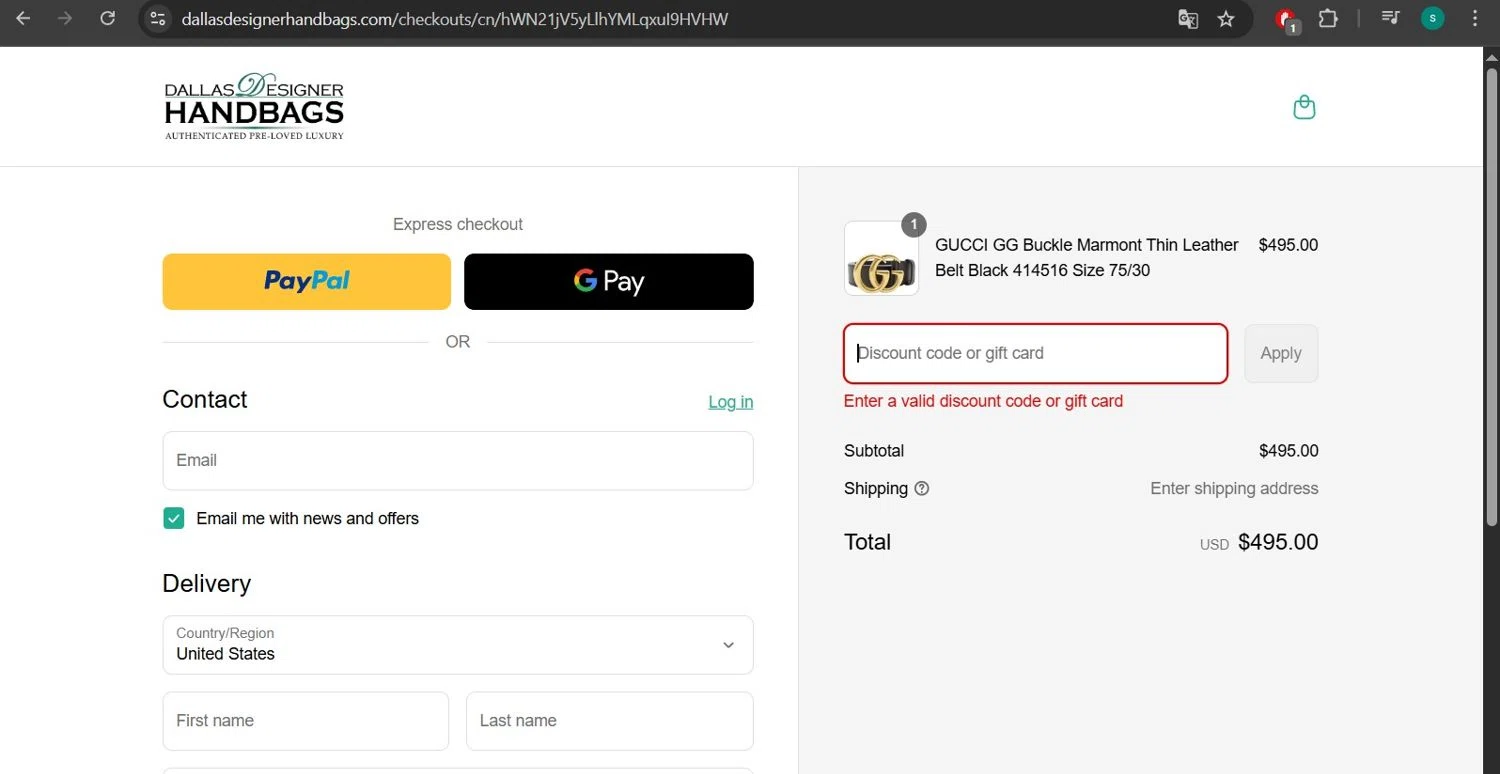Focus the First name field
The image size is (1500, 774).
tap(306, 721)
